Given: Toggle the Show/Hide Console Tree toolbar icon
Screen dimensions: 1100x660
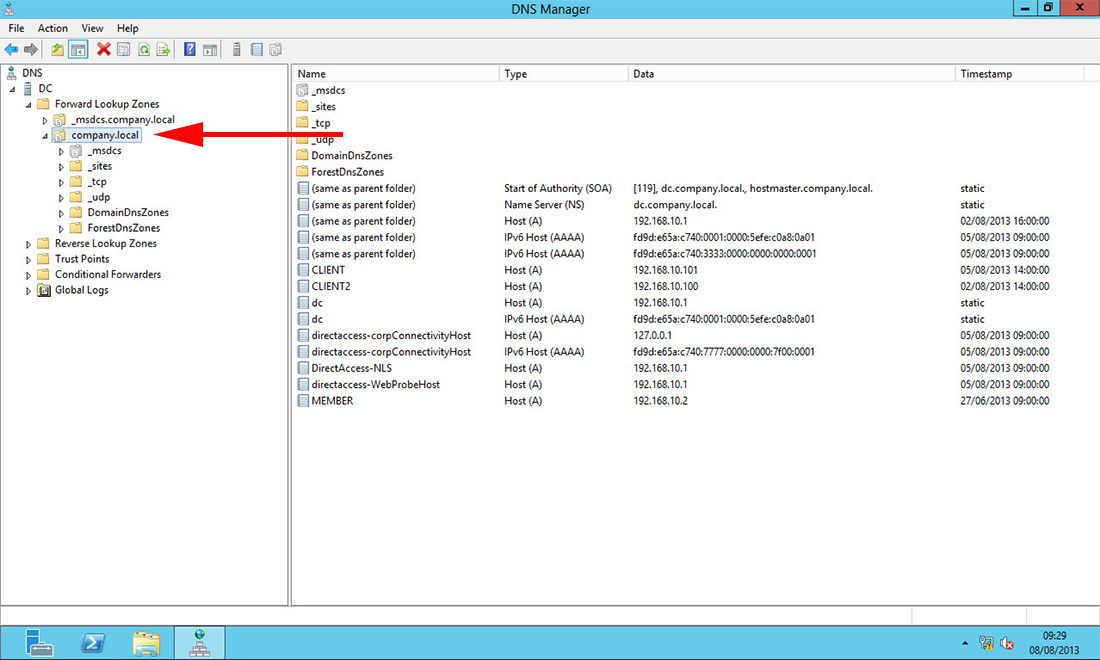Looking at the screenshot, I should click(78, 50).
